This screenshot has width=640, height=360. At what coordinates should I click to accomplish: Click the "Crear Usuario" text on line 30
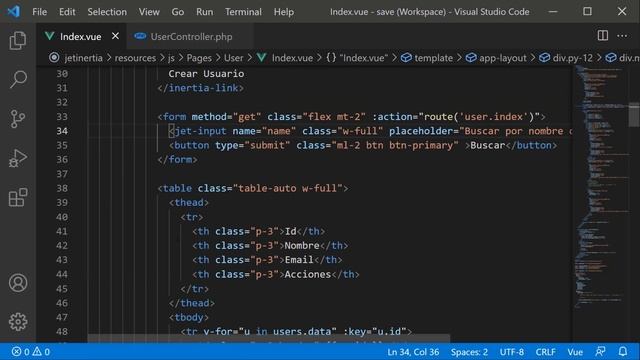pos(206,74)
